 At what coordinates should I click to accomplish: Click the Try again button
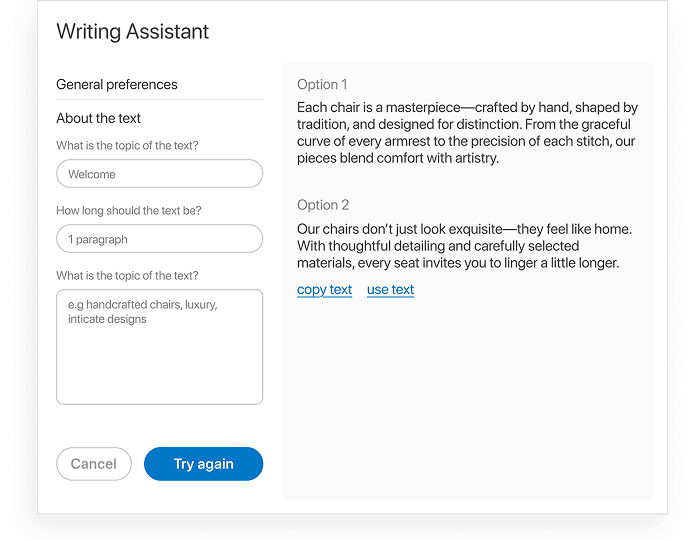coord(203,464)
